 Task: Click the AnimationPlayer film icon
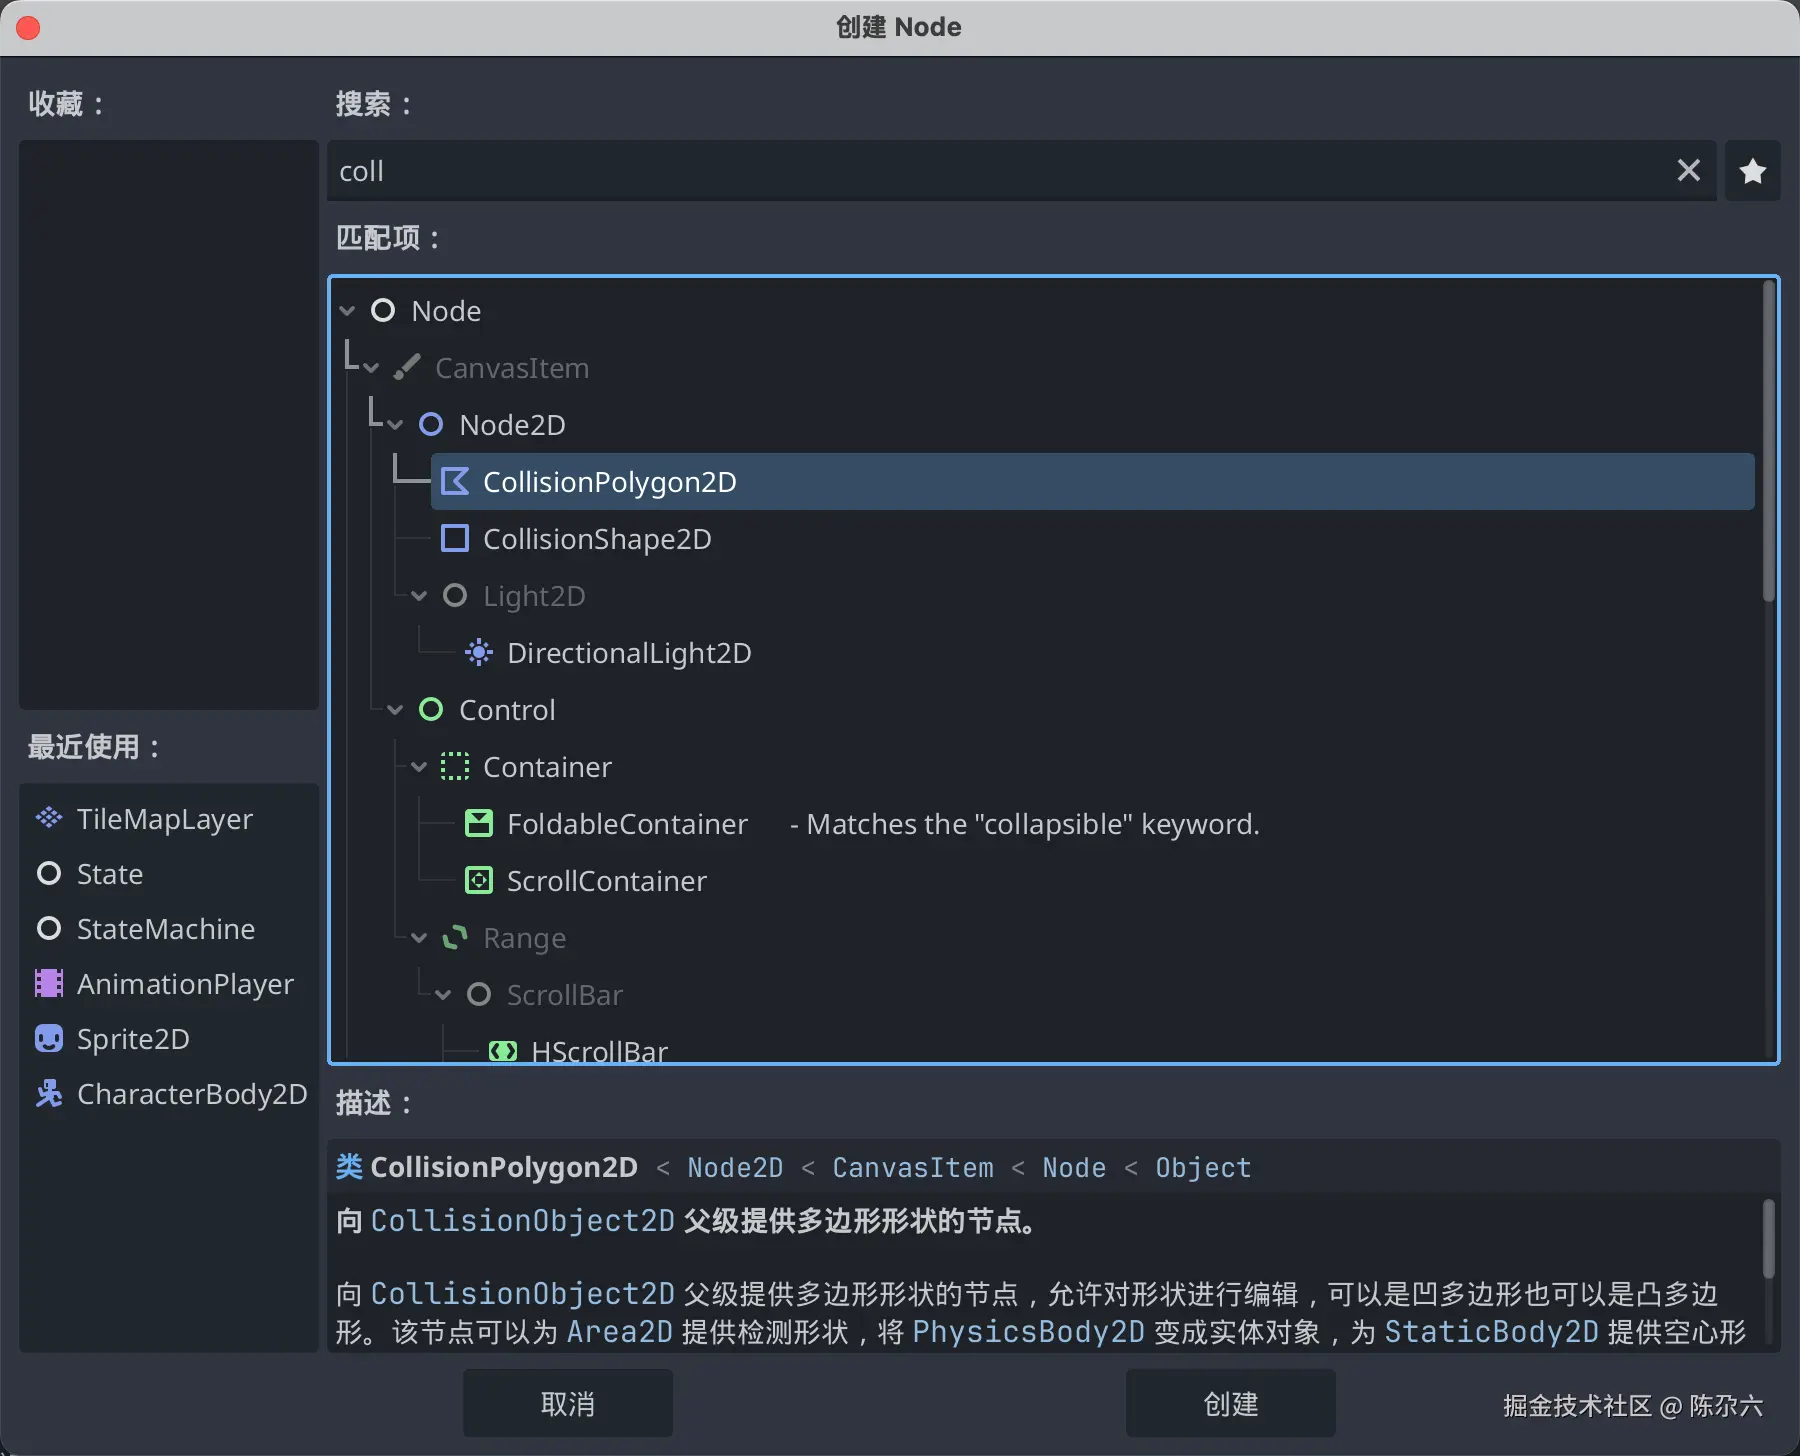tap(49, 984)
